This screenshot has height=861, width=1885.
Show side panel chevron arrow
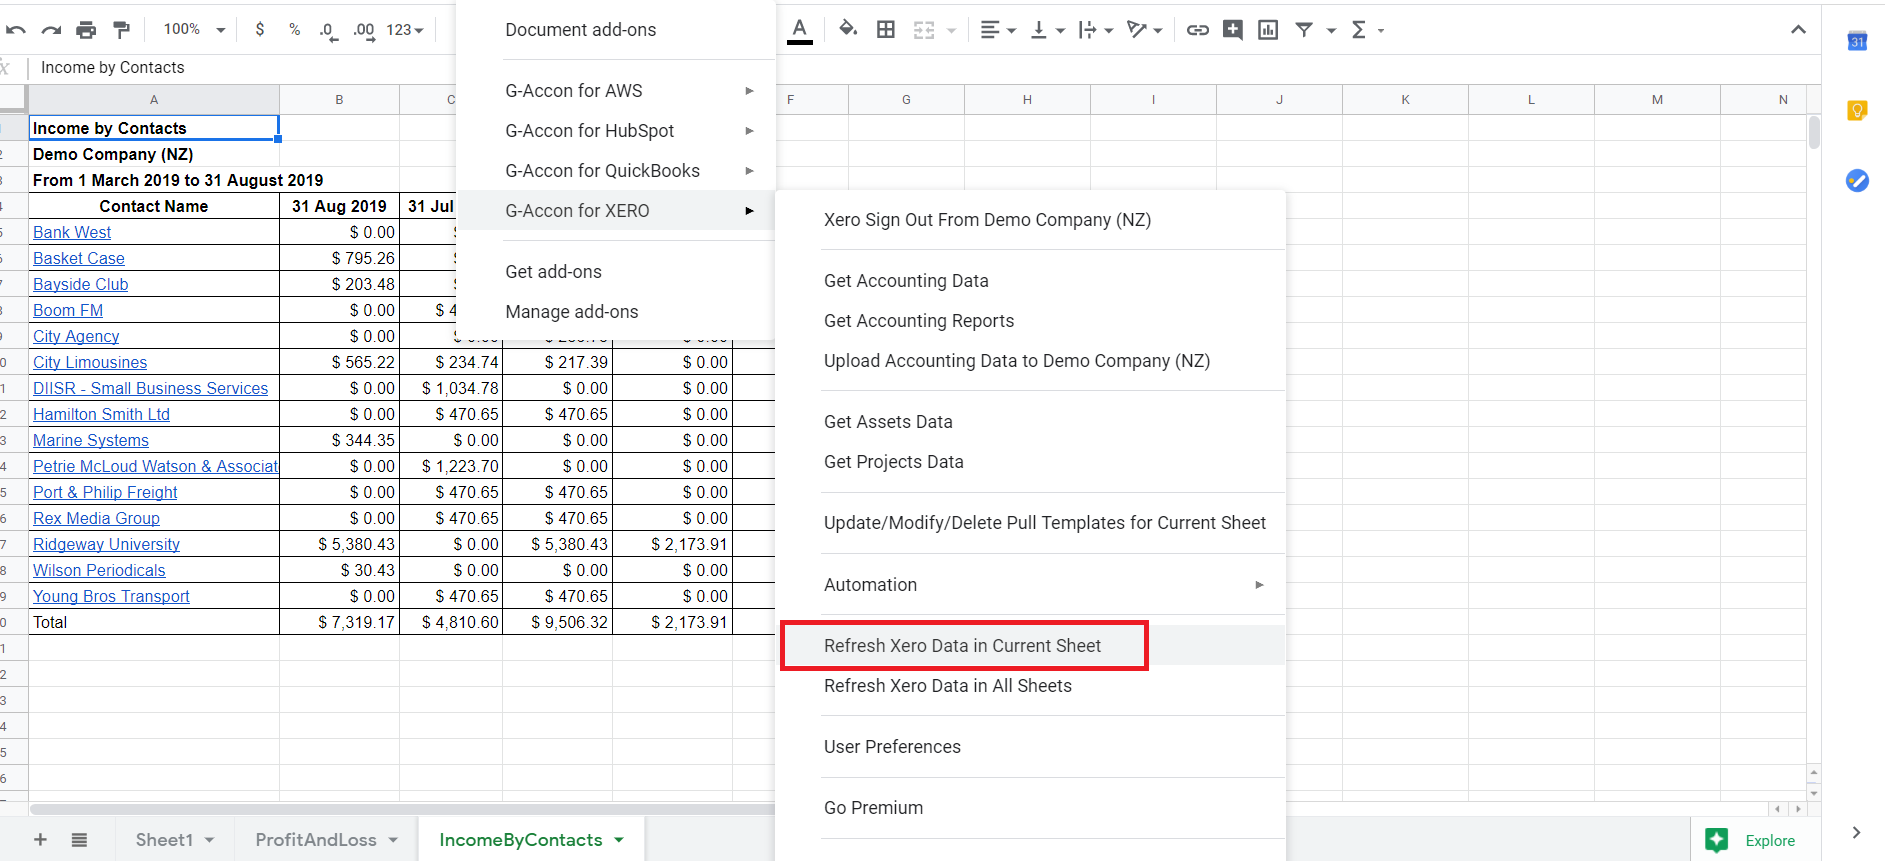pyautogui.click(x=1856, y=832)
